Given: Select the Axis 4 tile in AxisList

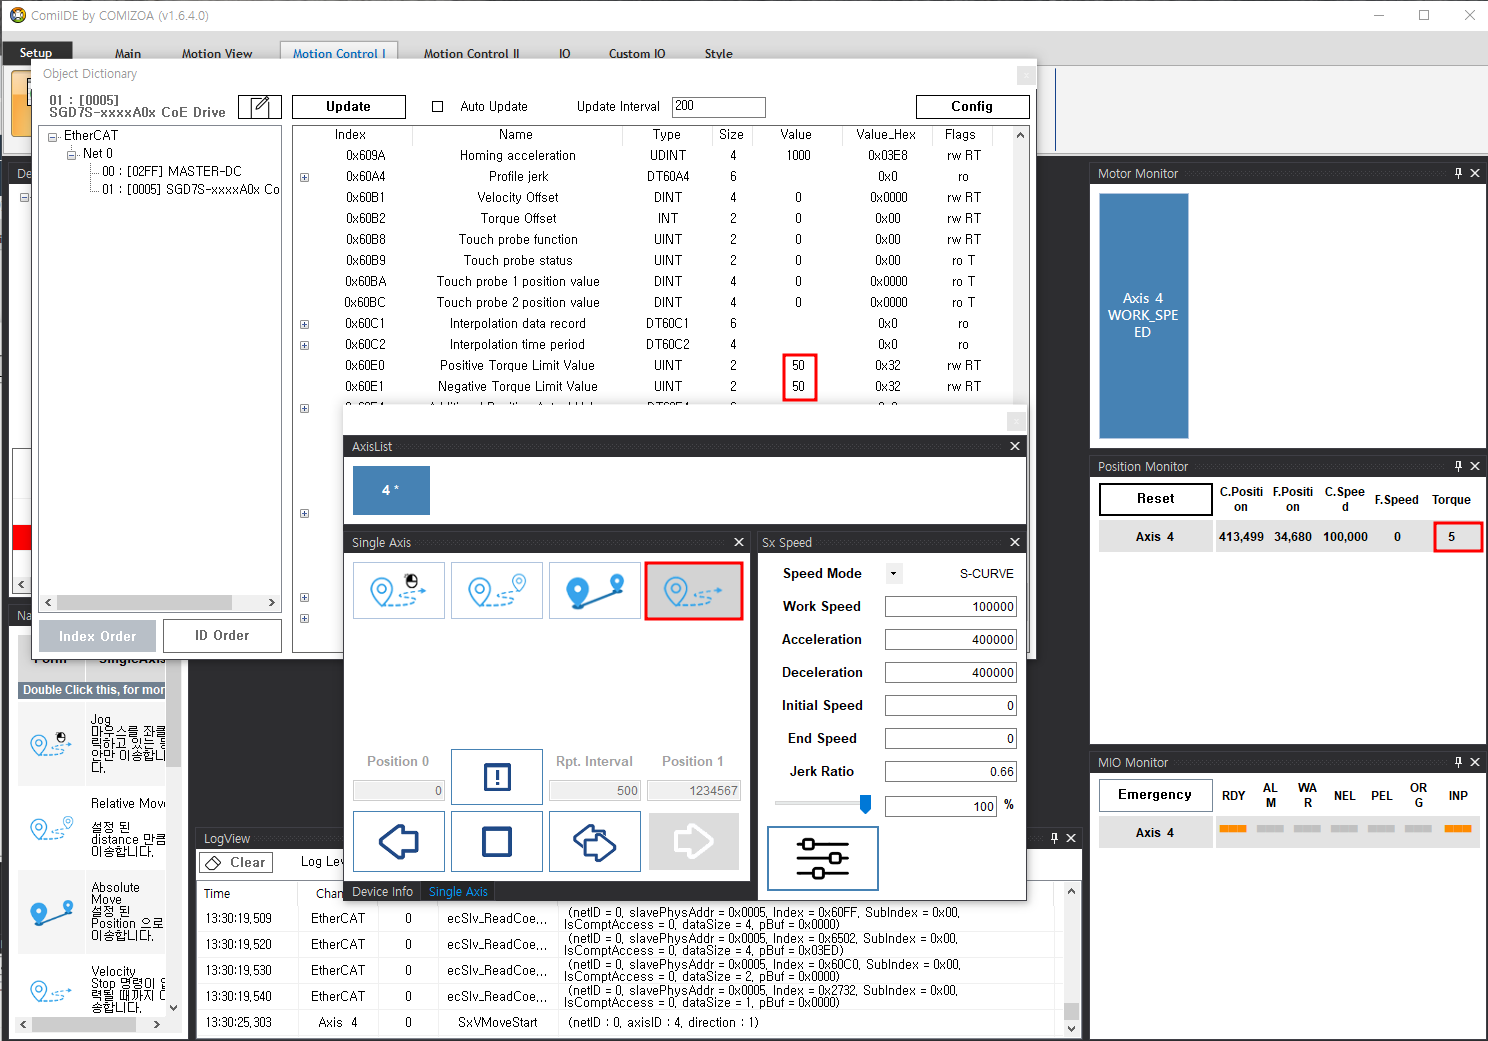Looking at the screenshot, I should pos(391,490).
